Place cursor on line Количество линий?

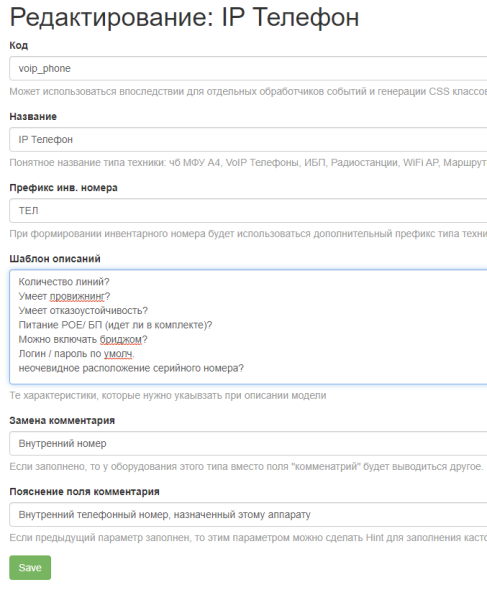[64, 282]
